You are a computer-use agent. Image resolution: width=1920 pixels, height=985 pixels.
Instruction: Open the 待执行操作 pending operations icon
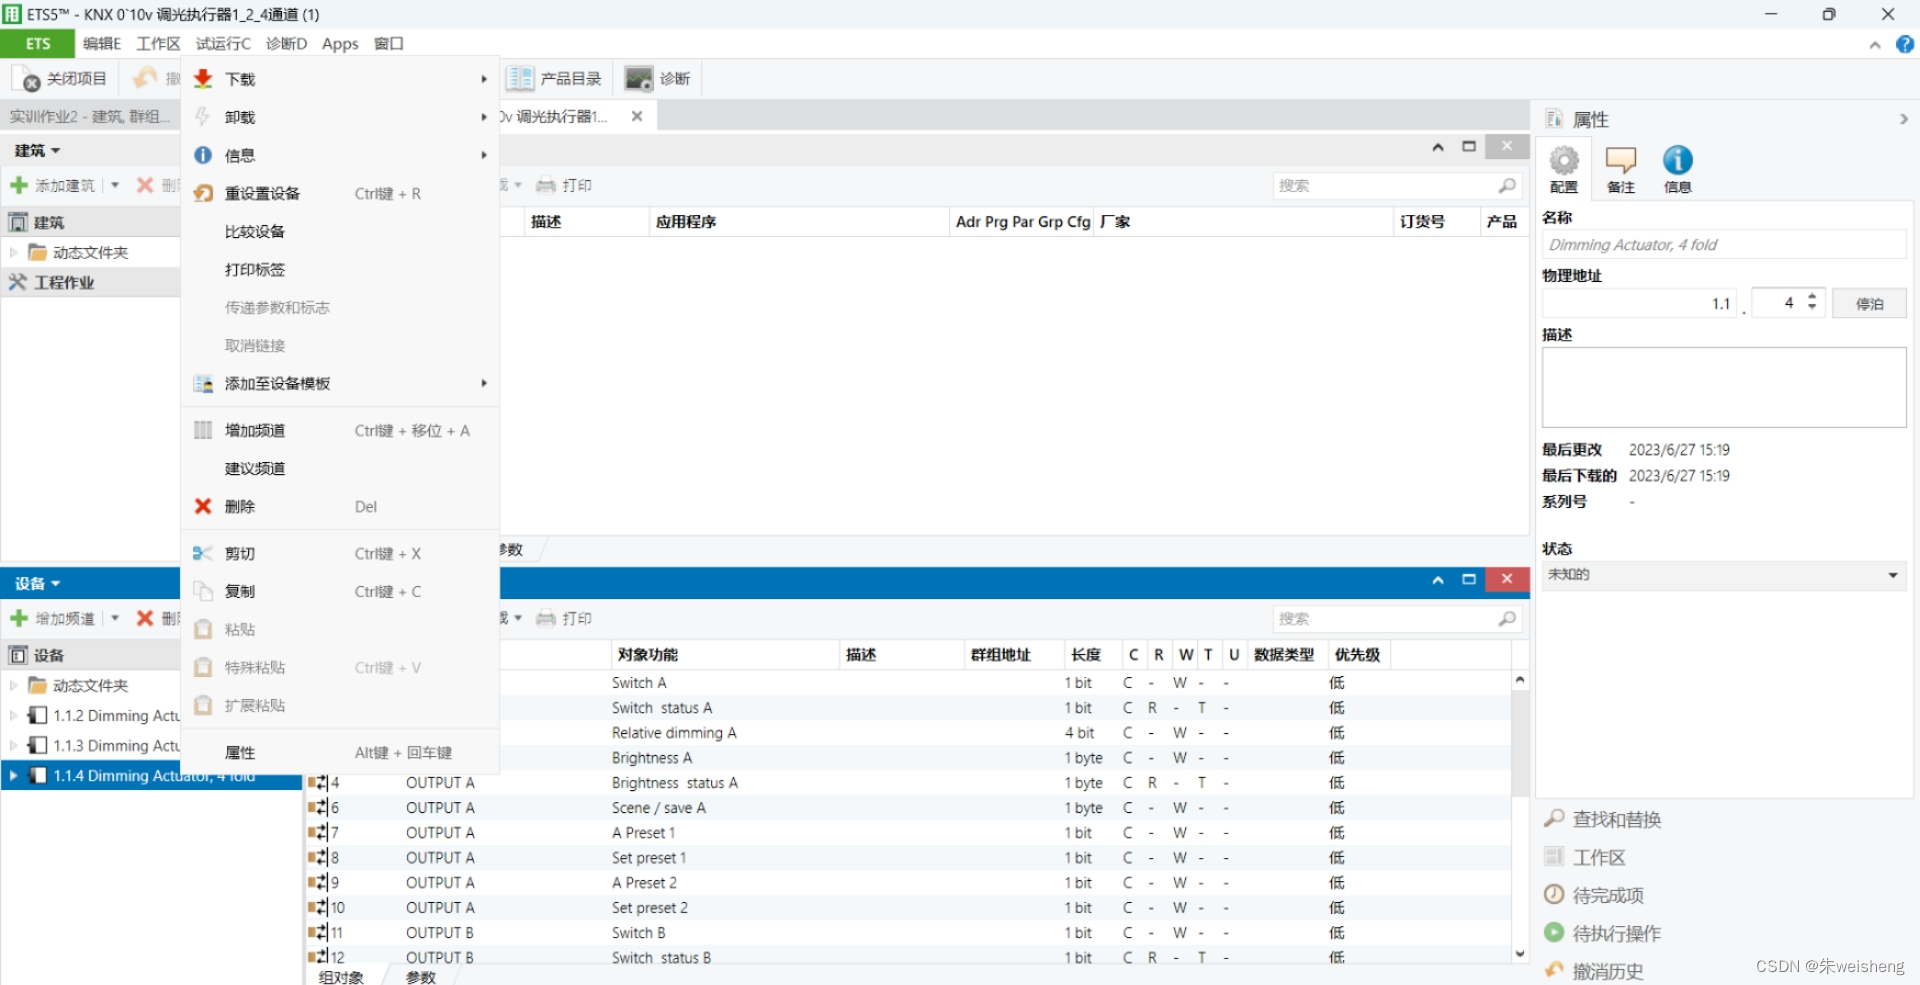coord(1554,933)
